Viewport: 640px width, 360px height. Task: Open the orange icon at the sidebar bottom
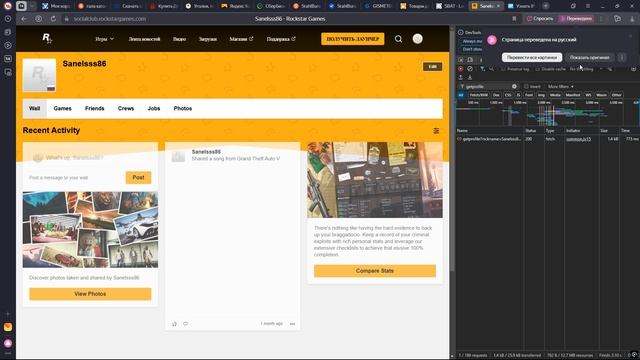coord(8,327)
